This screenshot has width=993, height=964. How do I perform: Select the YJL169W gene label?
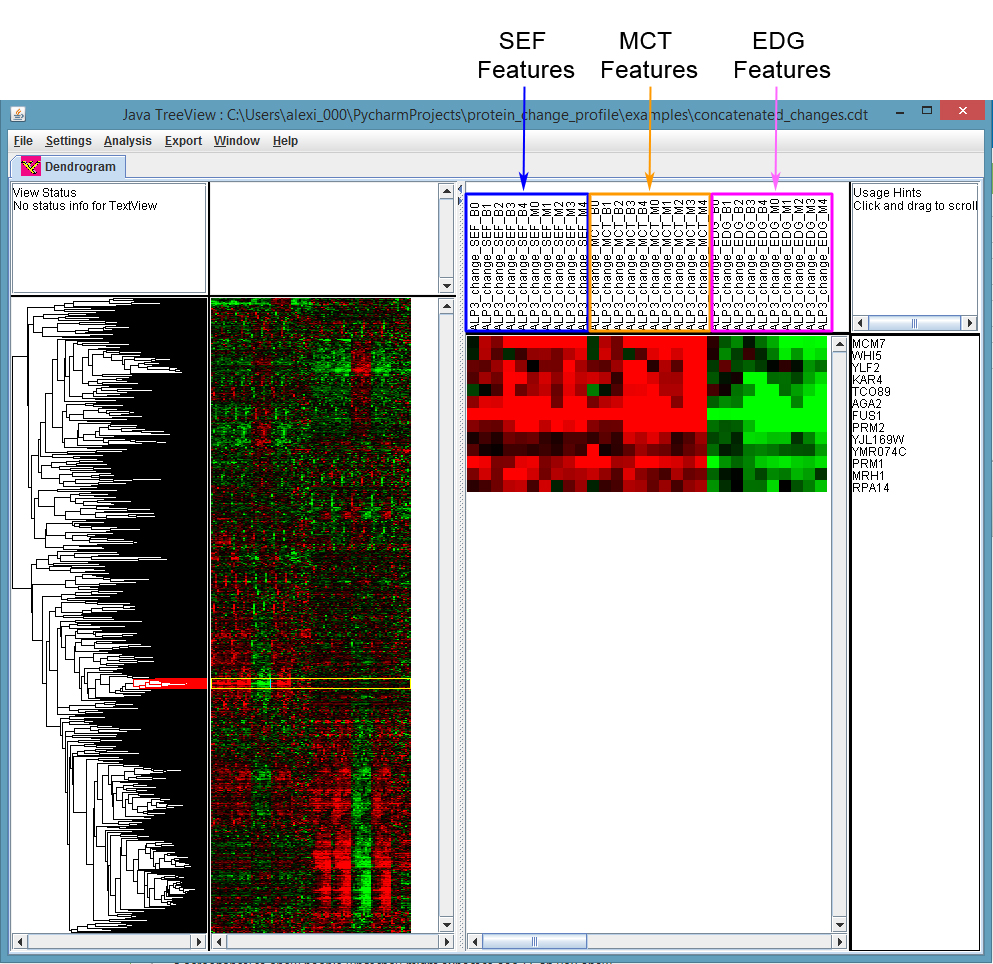878,440
